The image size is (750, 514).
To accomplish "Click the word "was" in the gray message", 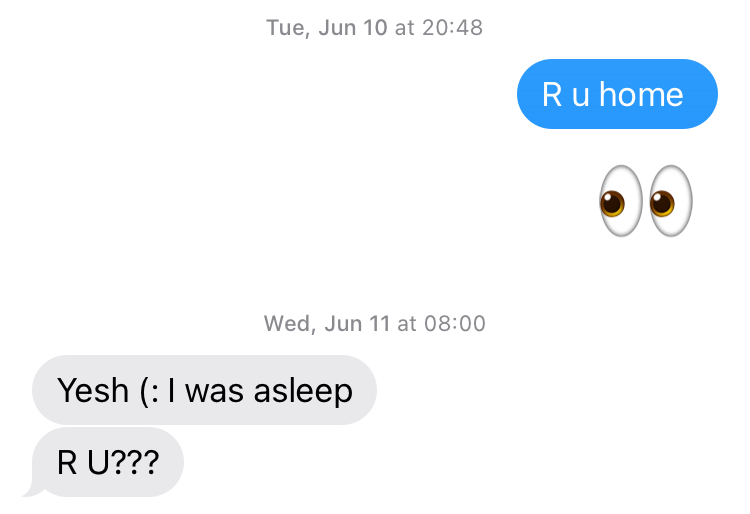I will coord(212,390).
